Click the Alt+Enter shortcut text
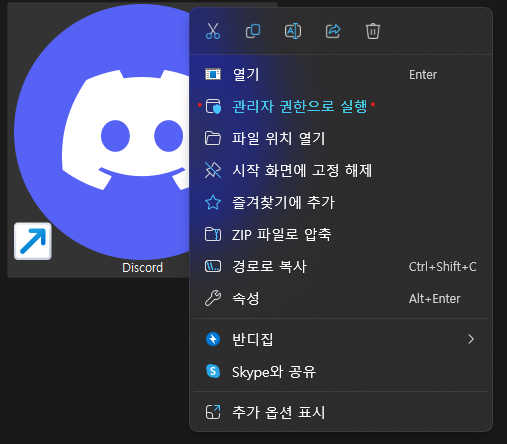 tap(434, 298)
